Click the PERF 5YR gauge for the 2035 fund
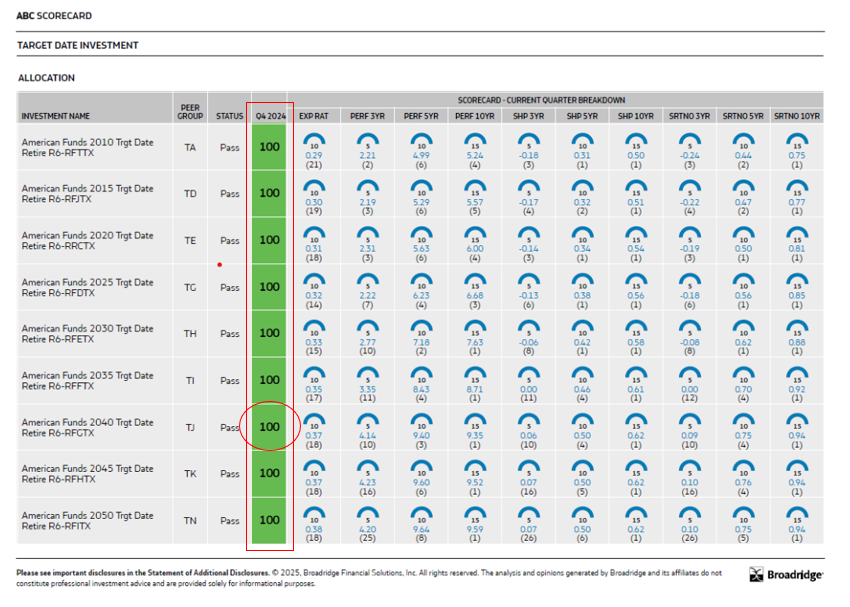 (421, 374)
